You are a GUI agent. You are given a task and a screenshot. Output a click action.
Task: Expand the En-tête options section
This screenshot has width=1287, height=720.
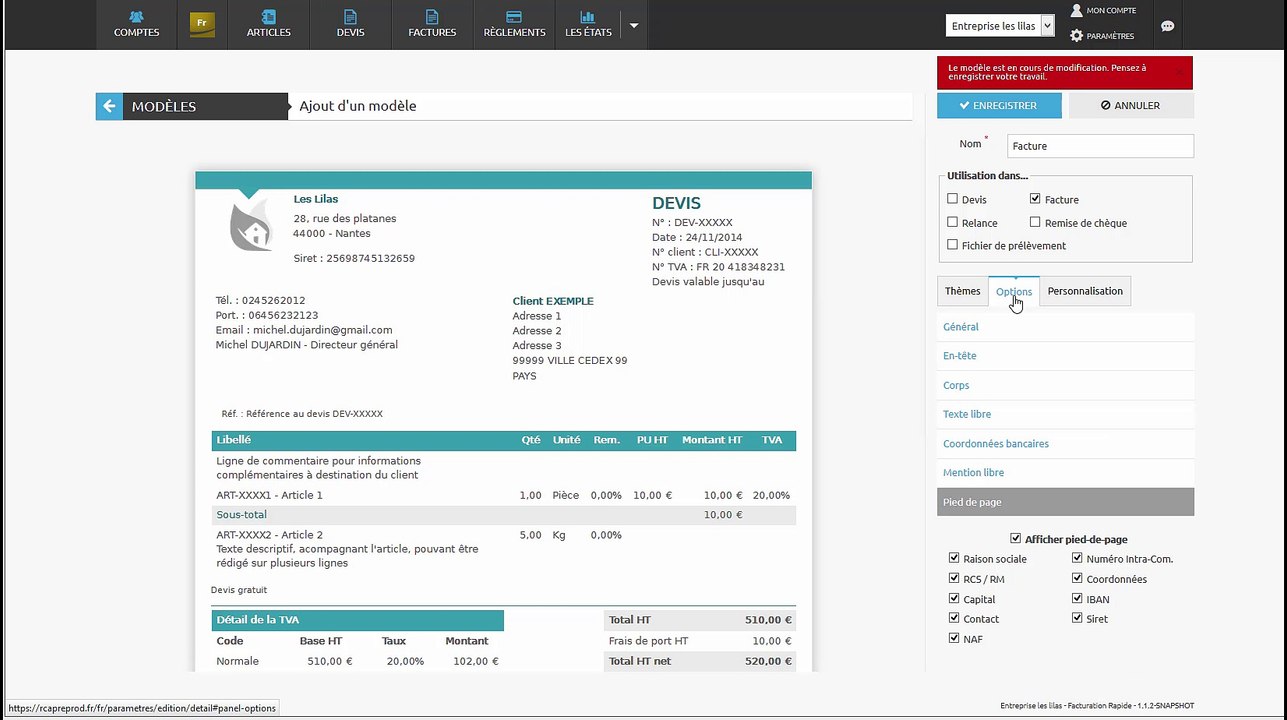coord(1065,356)
